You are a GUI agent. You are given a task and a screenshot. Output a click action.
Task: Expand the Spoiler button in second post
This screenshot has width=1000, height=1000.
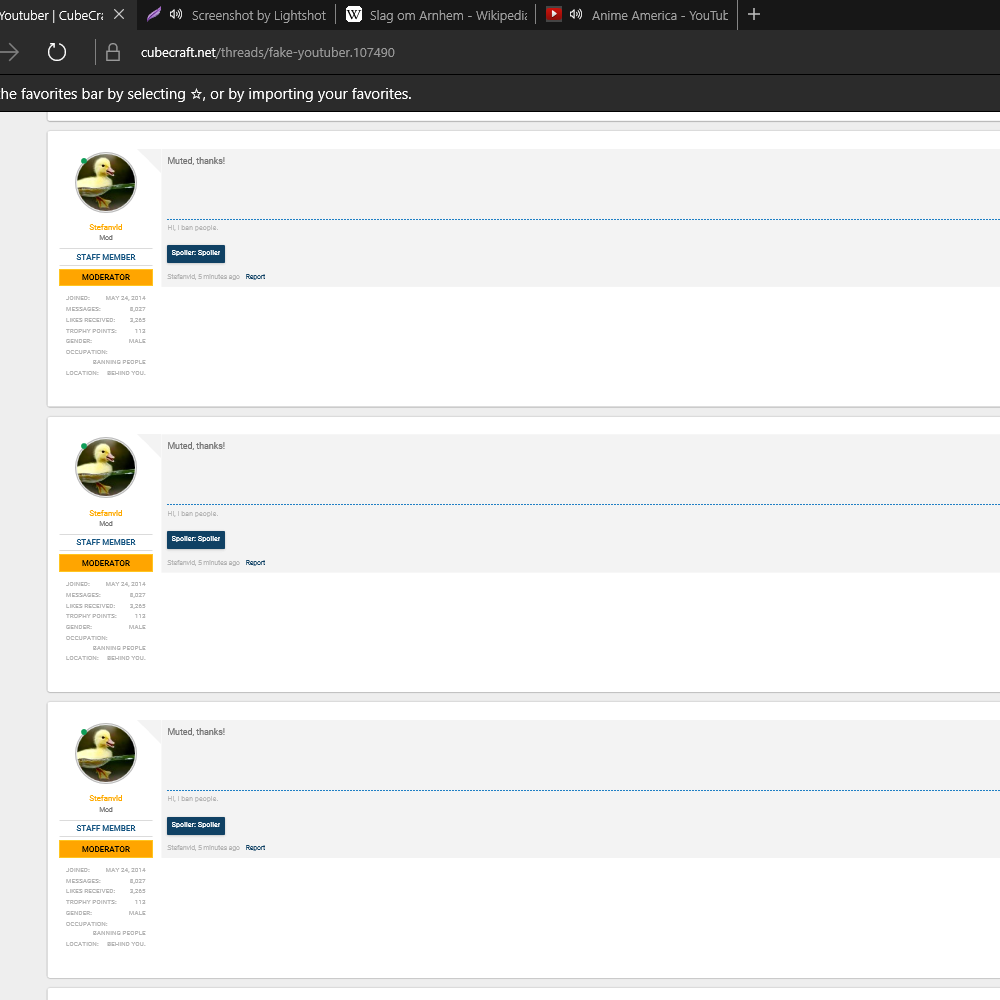196,540
